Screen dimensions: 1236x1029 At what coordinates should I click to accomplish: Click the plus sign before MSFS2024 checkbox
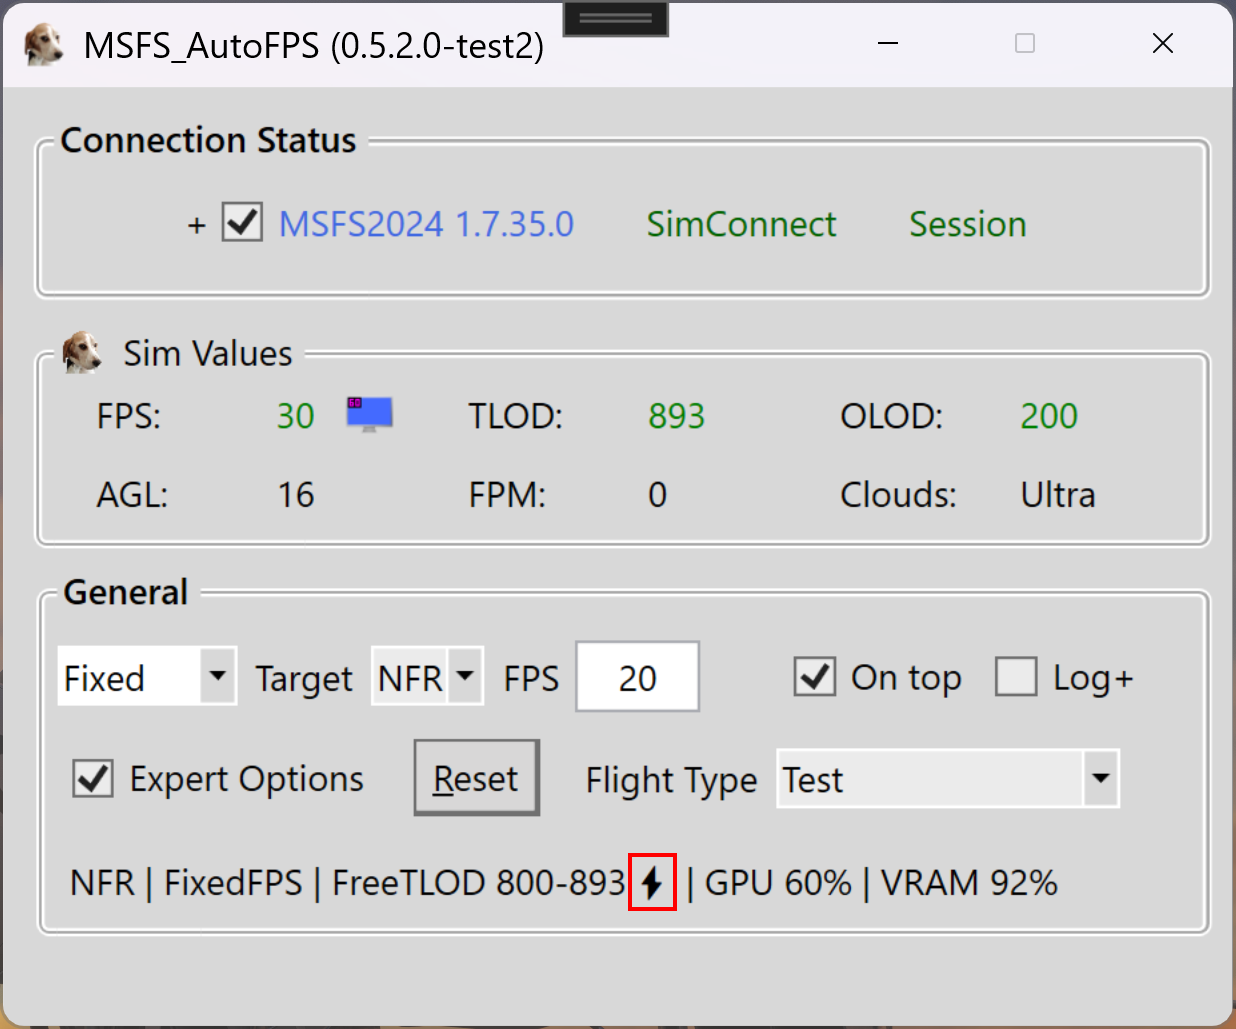197,225
